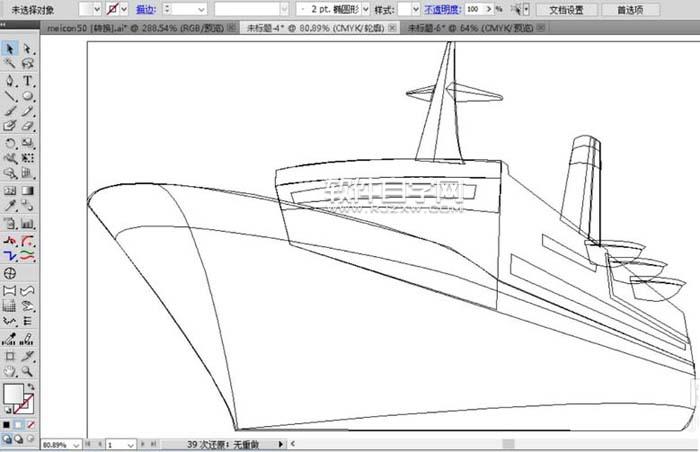Image resolution: width=700 pixels, height=452 pixels.
Task: Click the Fill color box in toolbar
Action: pos(13,393)
